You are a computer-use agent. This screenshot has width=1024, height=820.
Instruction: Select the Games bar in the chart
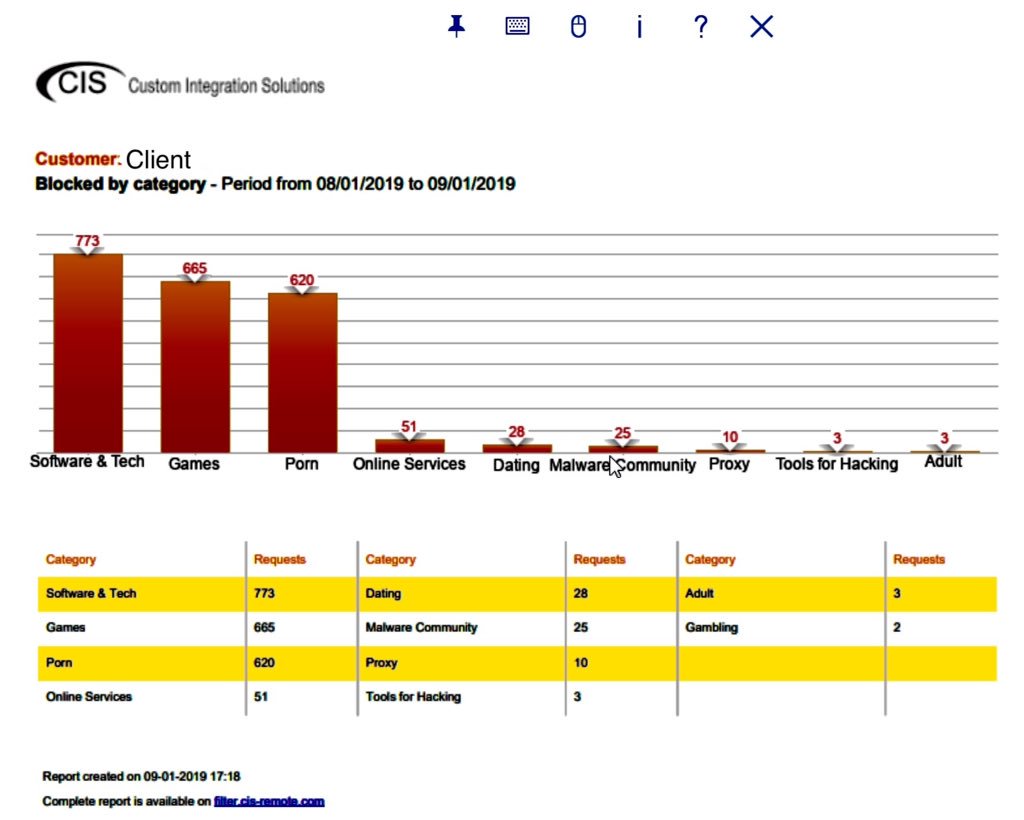pos(195,365)
